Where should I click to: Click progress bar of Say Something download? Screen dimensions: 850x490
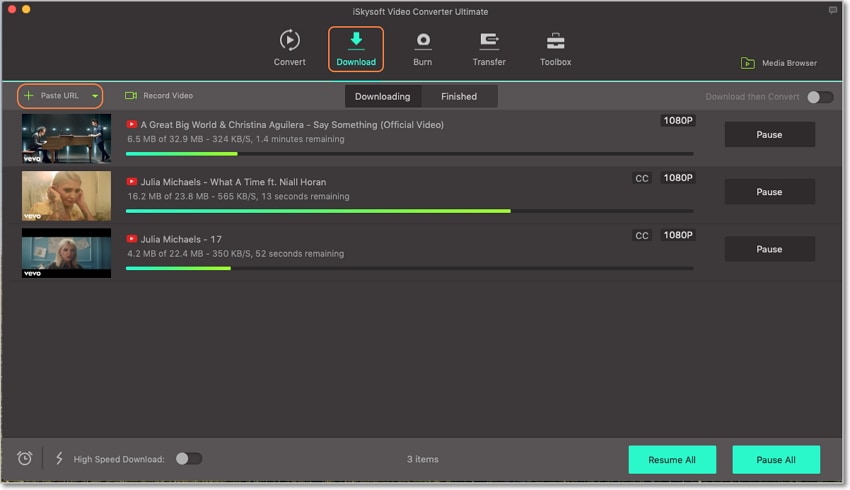point(410,154)
